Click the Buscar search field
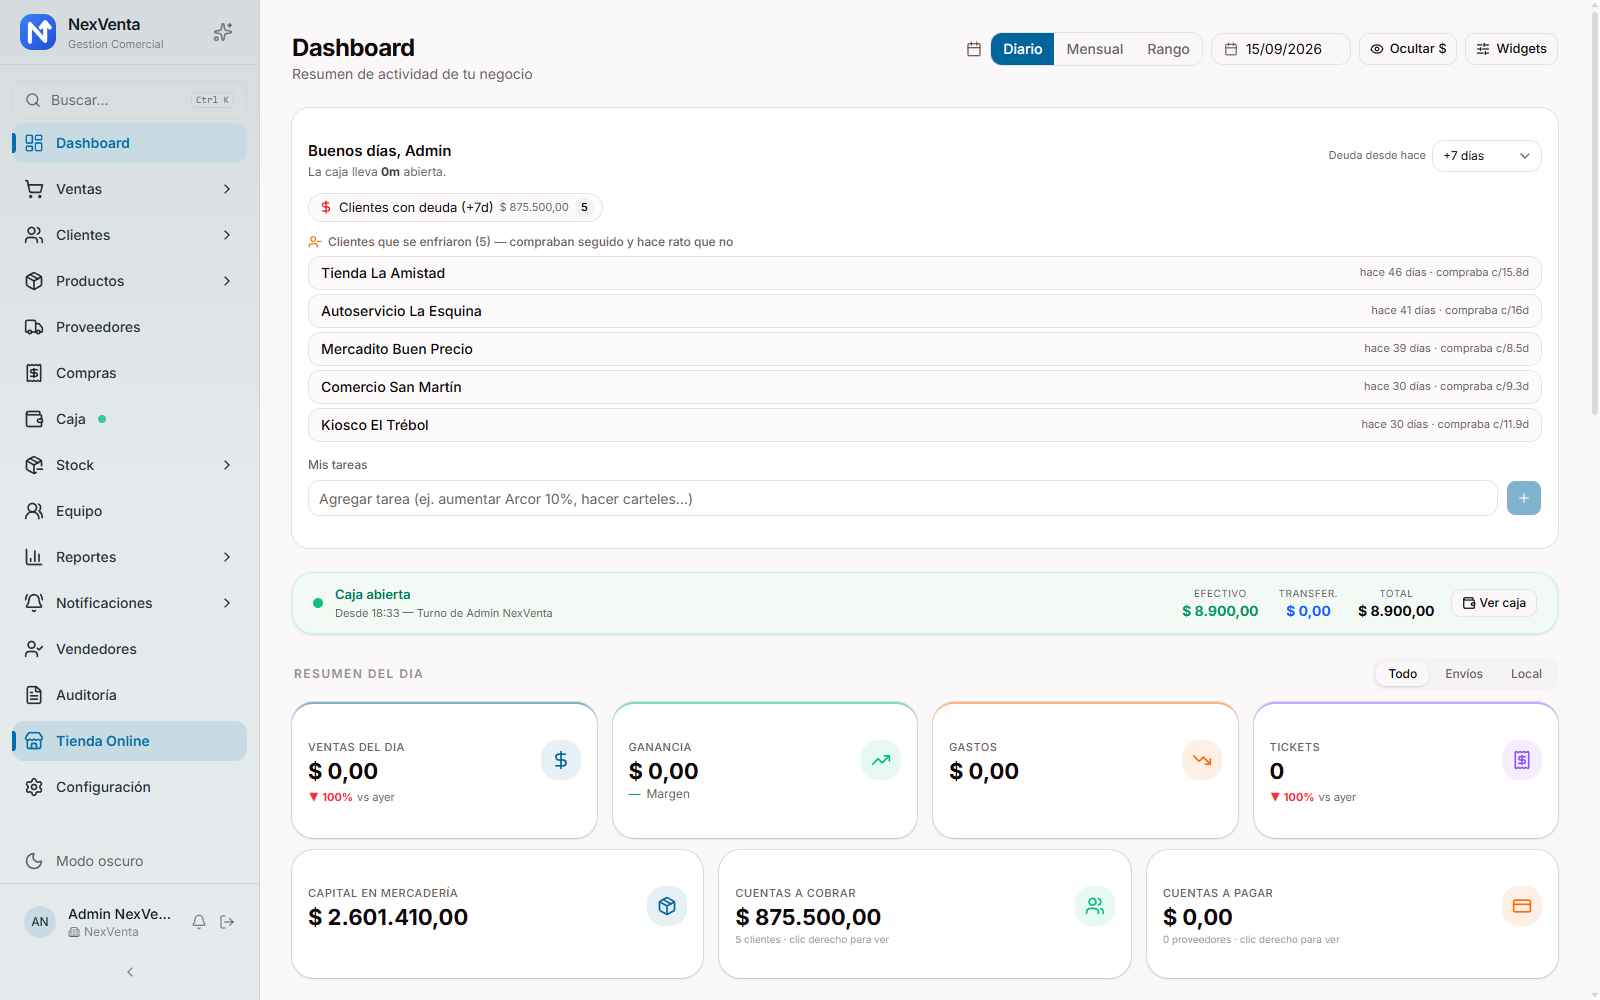This screenshot has width=1600, height=1000. tap(130, 100)
